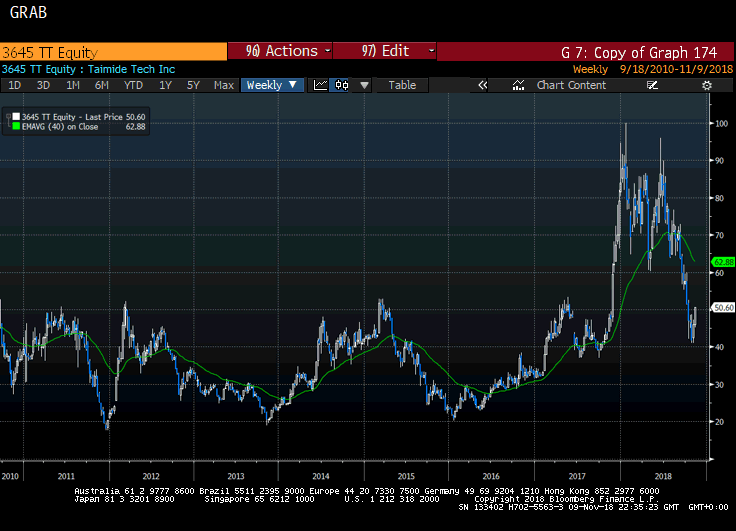Screen dimensions: 736x531
Task: Click the green EMAVG legend color swatch
Action: [15, 127]
